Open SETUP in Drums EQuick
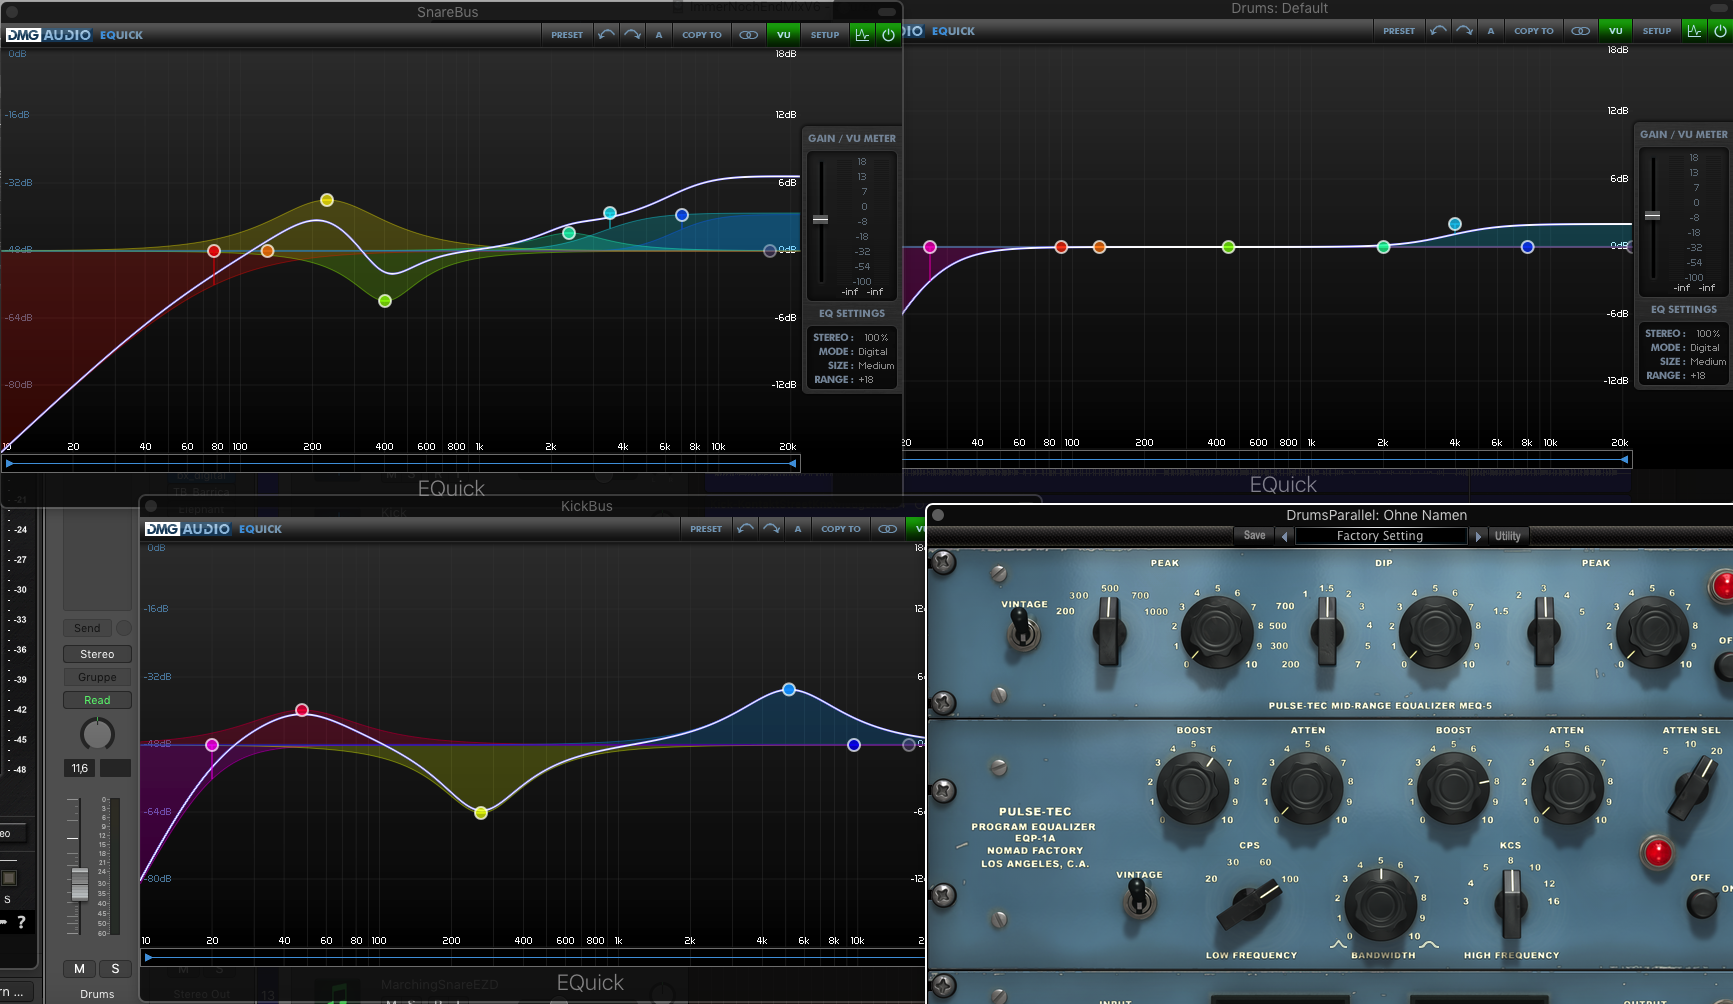 click(1657, 30)
